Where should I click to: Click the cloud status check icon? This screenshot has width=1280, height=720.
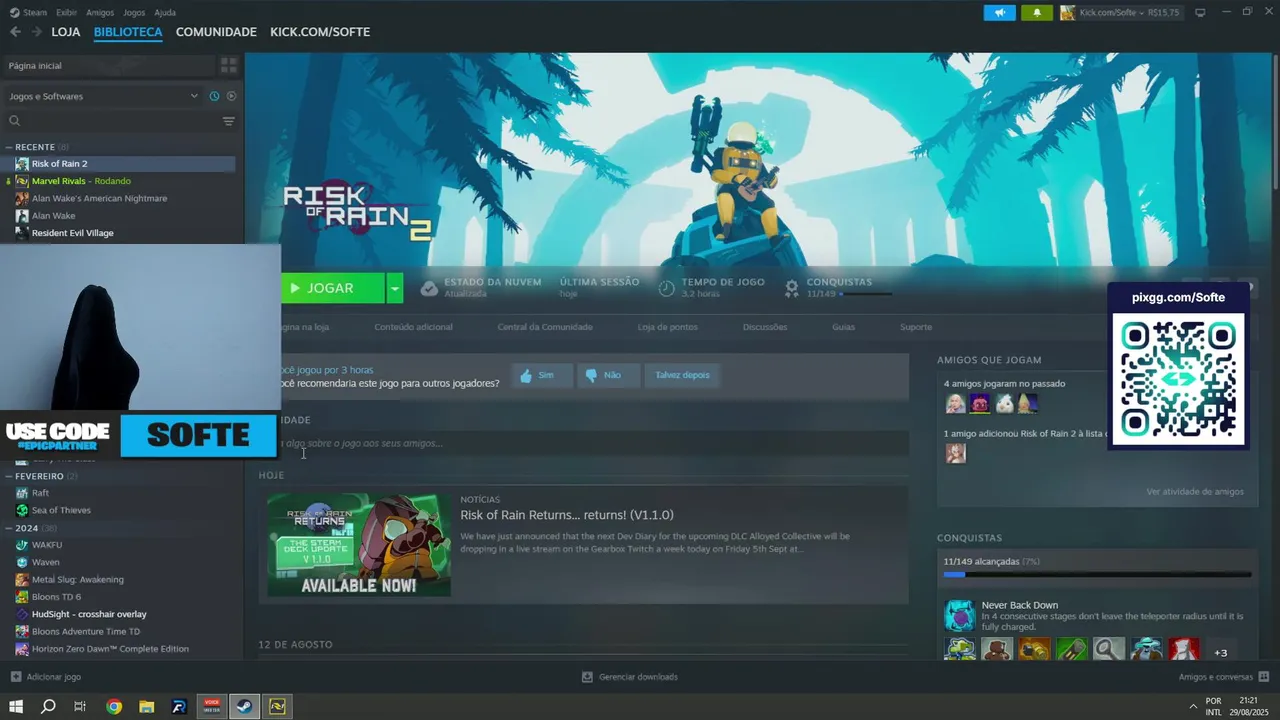429,288
